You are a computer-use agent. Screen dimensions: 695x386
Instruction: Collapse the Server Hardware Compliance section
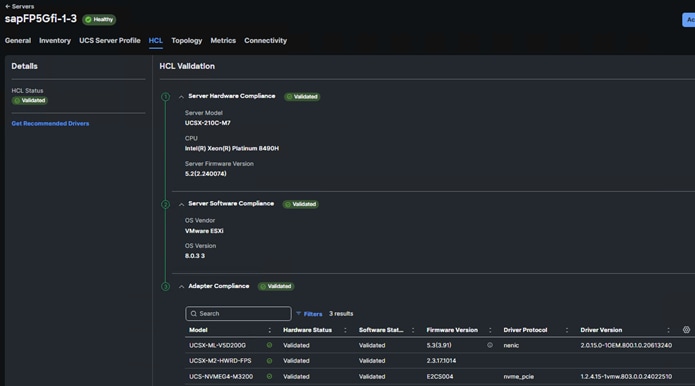point(181,97)
